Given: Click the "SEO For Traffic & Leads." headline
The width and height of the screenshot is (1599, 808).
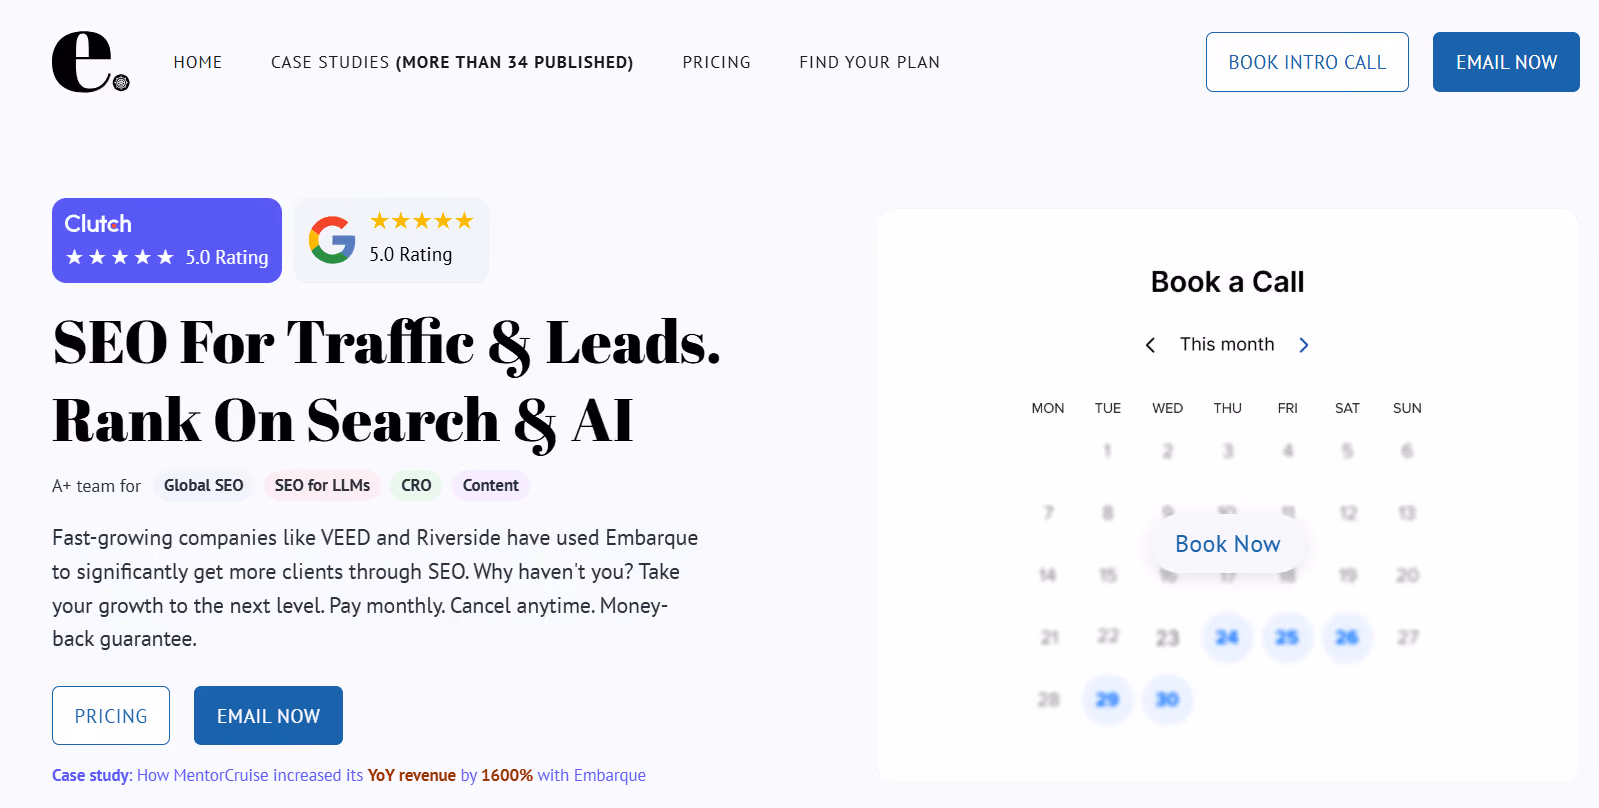Looking at the screenshot, I should [x=387, y=343].
